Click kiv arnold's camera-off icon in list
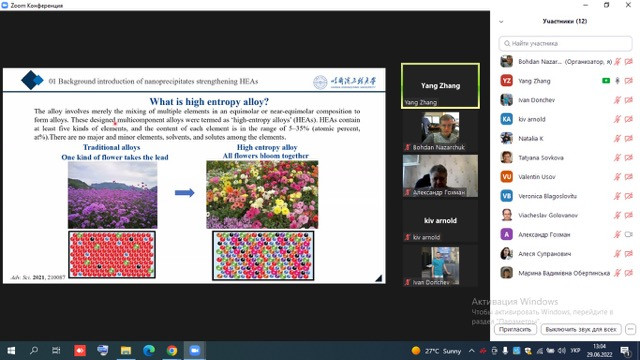Viewport: 640px width, 360px height. 629,119
